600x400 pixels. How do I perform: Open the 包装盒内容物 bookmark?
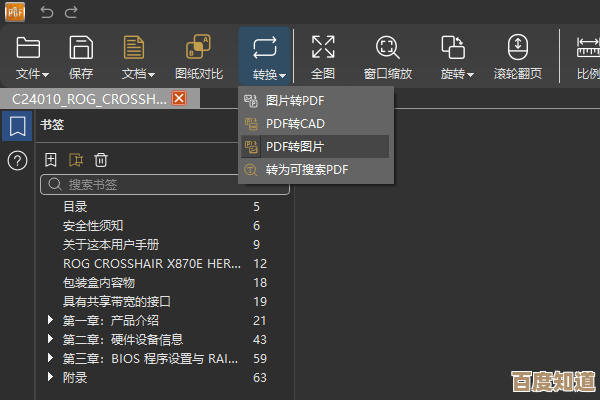[99, 283]
